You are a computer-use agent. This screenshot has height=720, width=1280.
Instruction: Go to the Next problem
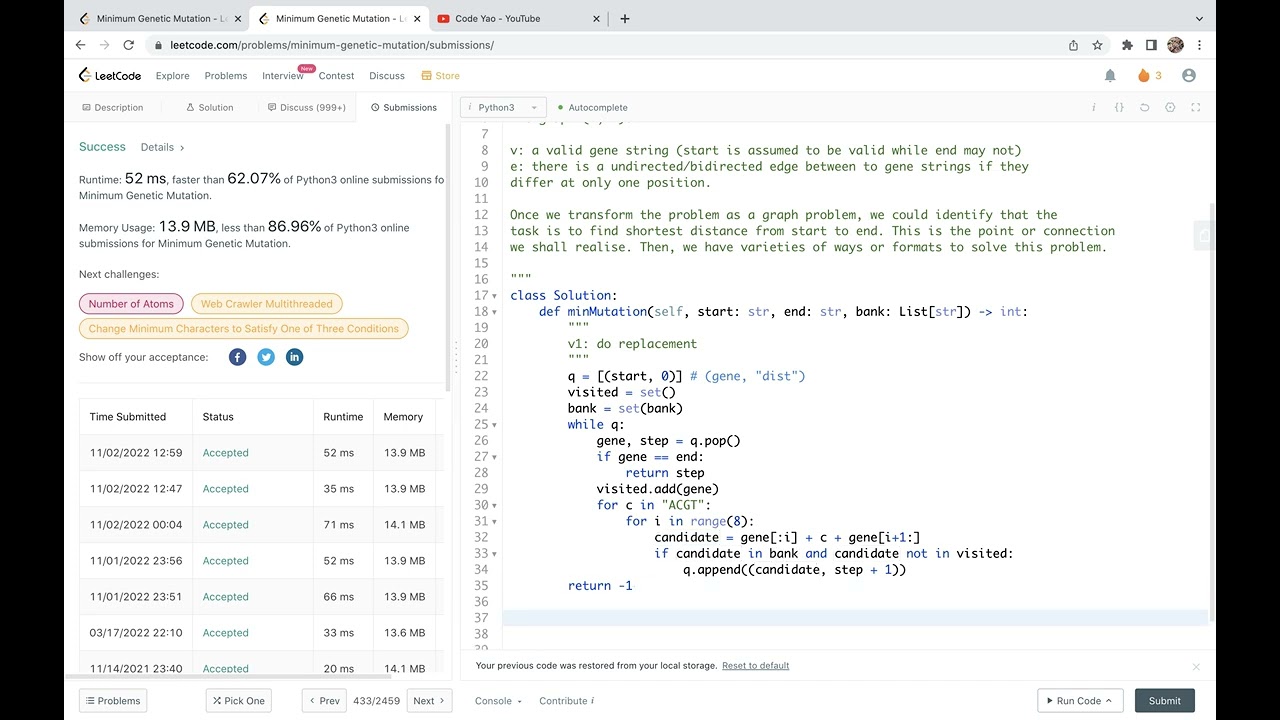[x=430, y=701]
